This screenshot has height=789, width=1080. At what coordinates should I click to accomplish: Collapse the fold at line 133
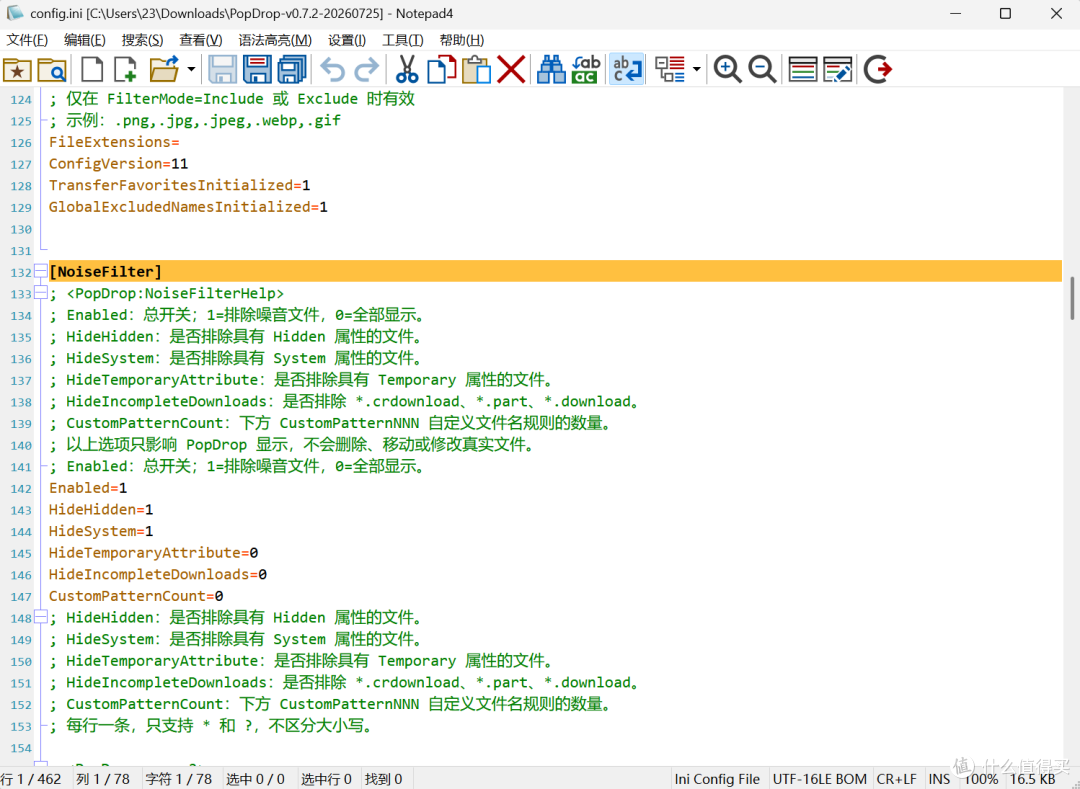[41, 293]
